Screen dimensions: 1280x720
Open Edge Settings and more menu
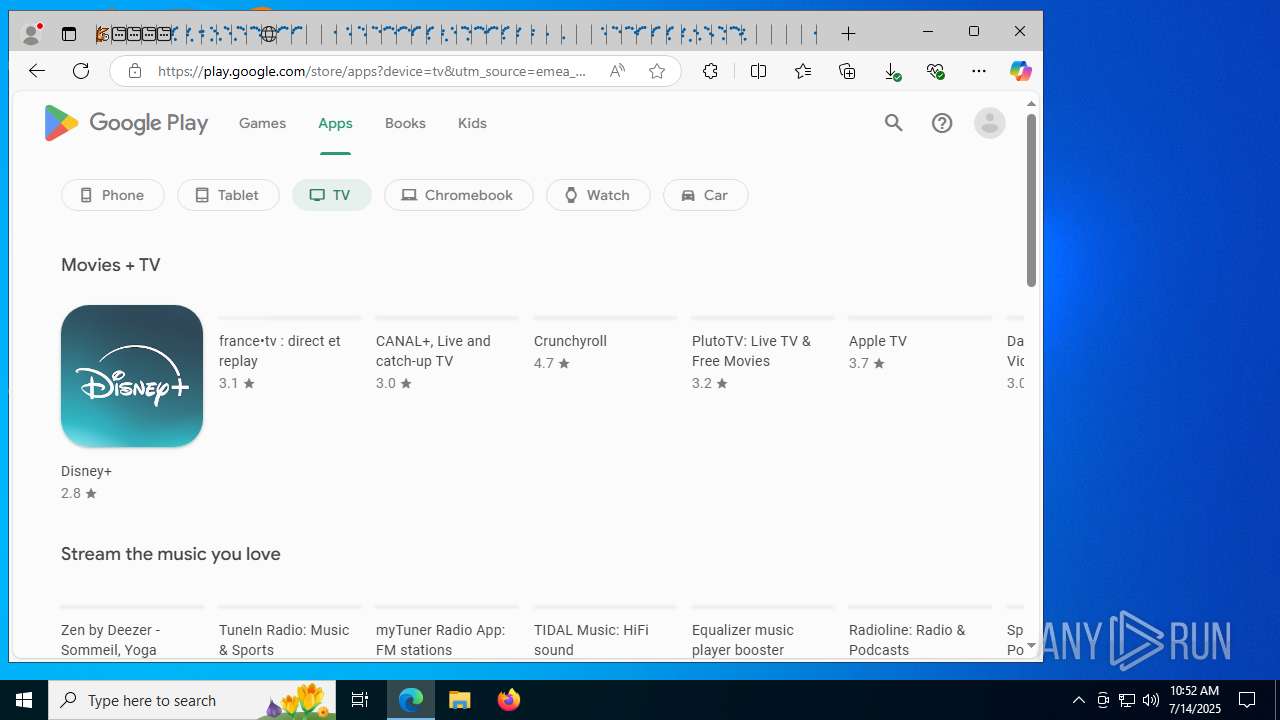pyautogui.click(x=979, y=71)
